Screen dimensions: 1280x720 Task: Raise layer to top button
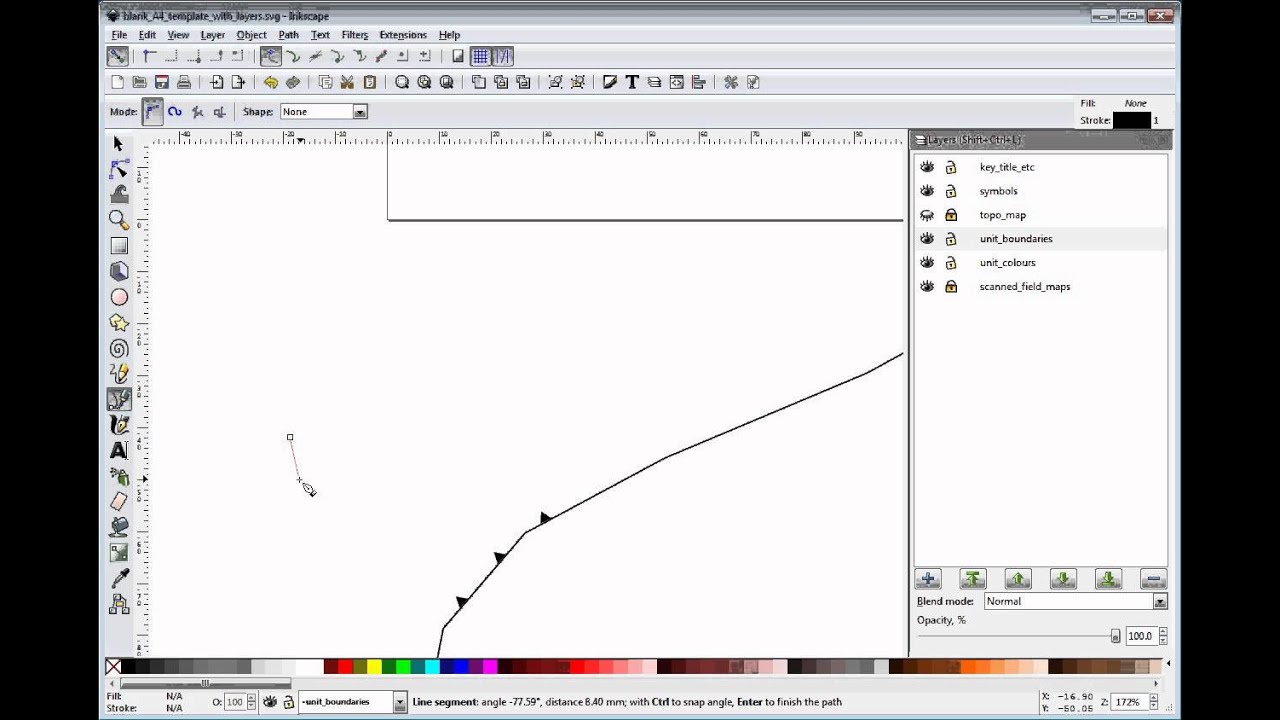[x=973, y=579]
